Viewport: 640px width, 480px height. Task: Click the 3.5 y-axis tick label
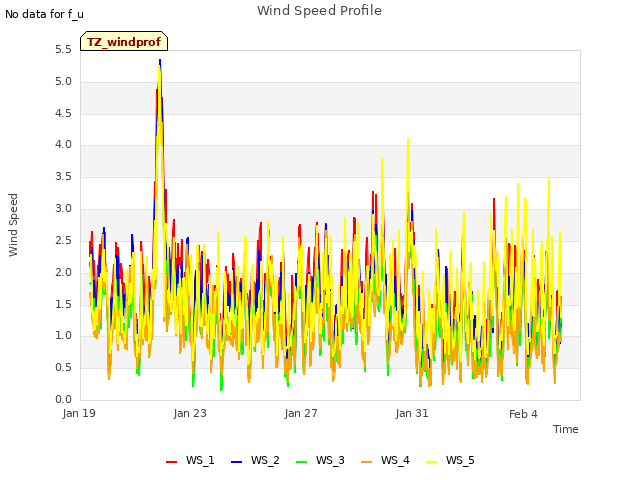tap(63, 177)
